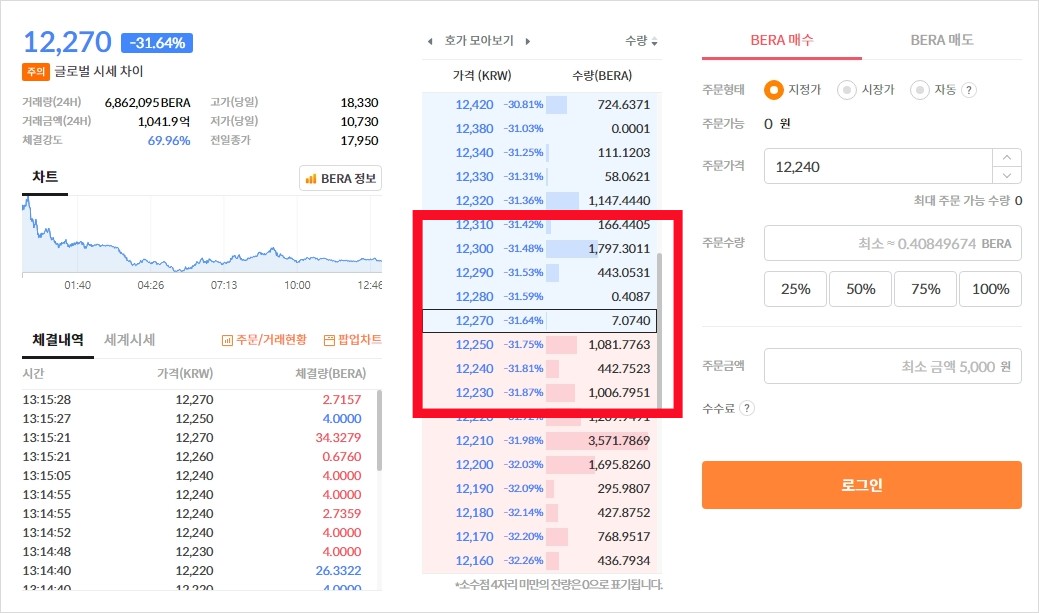
Task: Click the 13:14:52 trade history row
Action: tap(199, 533)
